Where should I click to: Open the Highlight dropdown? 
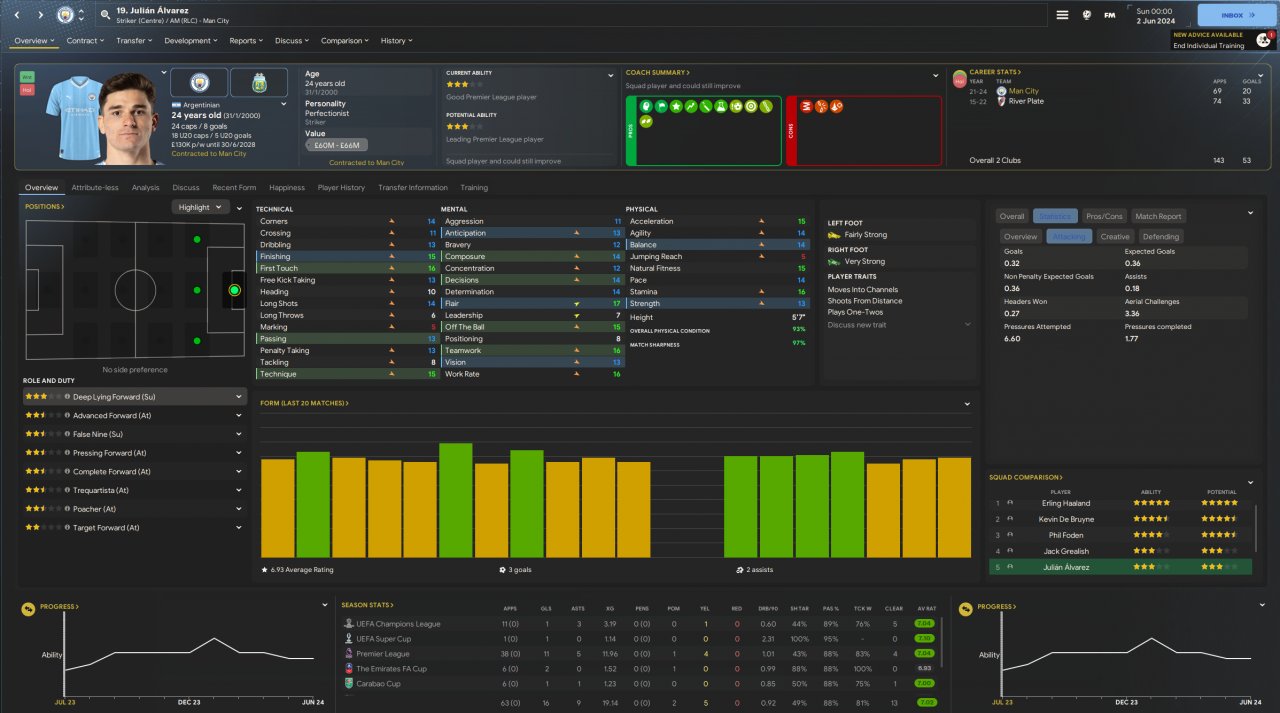click(200, 207)
